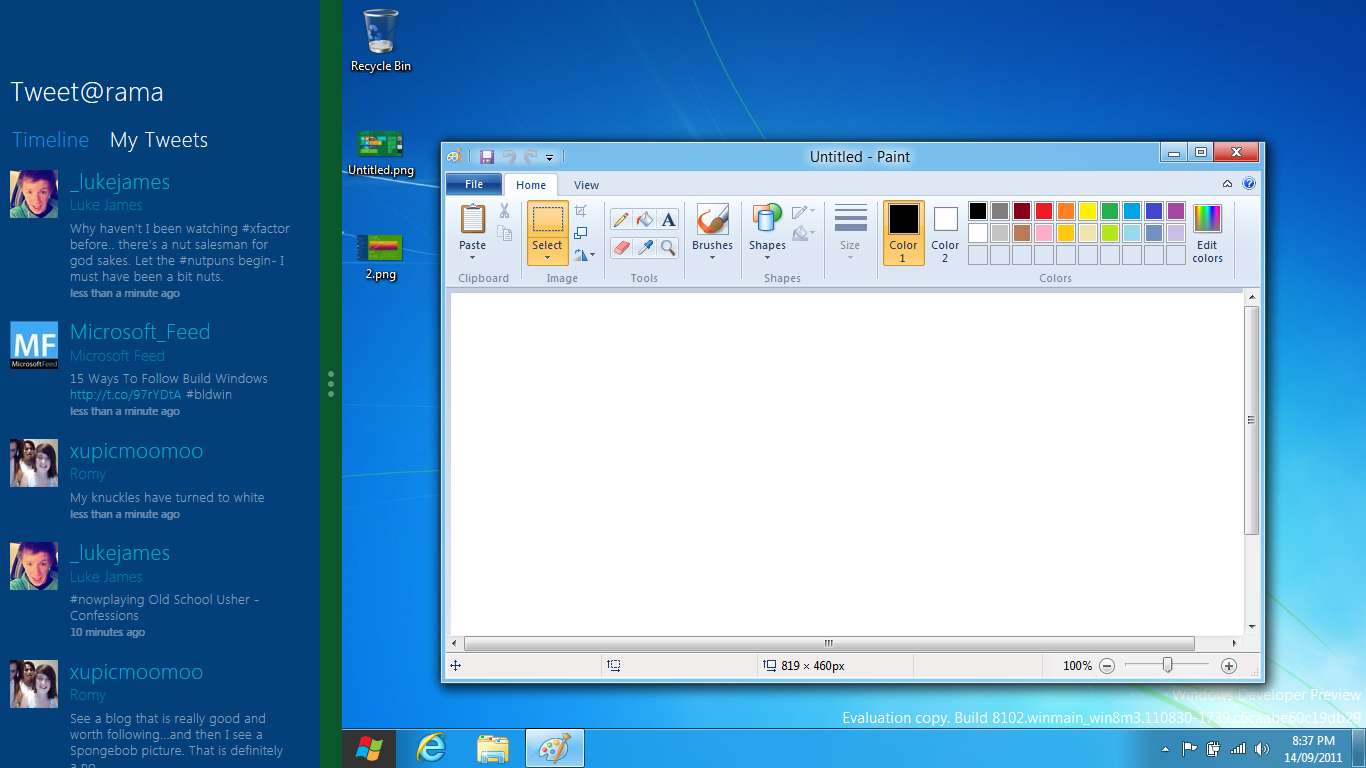1366x768 pixels.
Task: Open the Select dropdown arrow
Action: tap(547, 257)
